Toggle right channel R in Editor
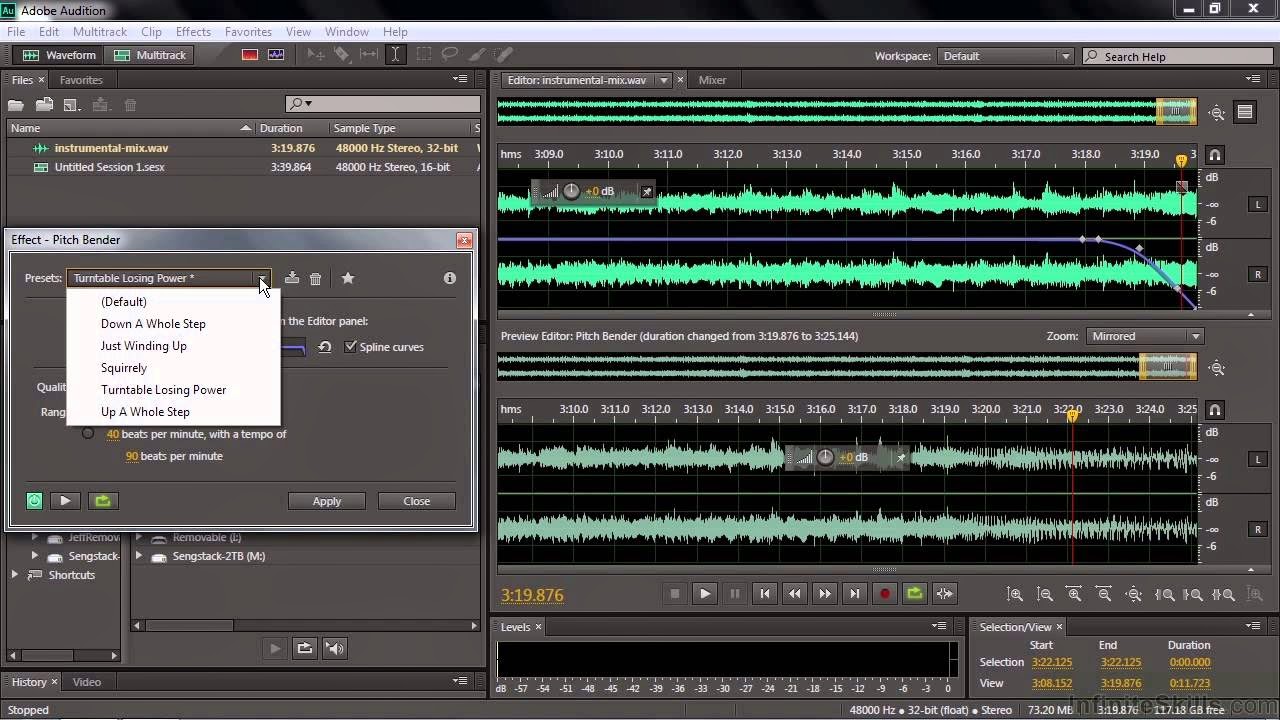The width and height of the screenshot is (1280, 720). 1258,274
